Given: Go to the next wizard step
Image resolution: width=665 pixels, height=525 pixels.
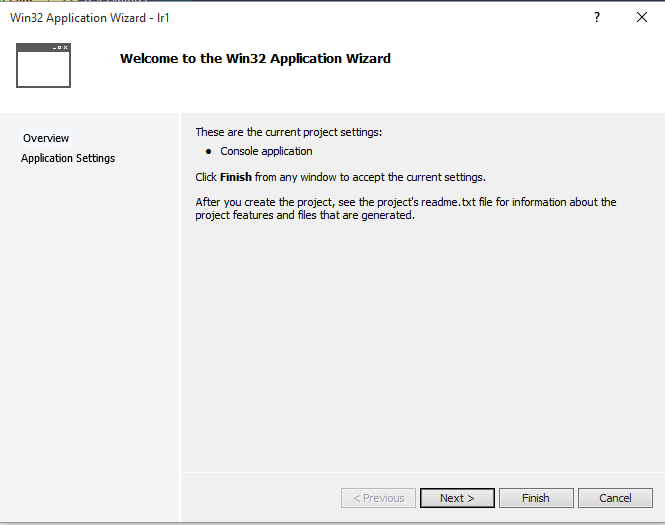Looking at the screenshot, I should pos(457,498).
